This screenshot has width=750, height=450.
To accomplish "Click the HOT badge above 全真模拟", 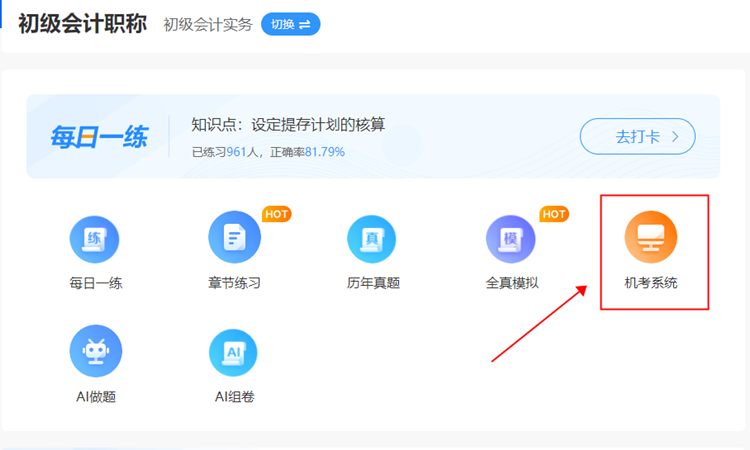I will tap(554, 214).
